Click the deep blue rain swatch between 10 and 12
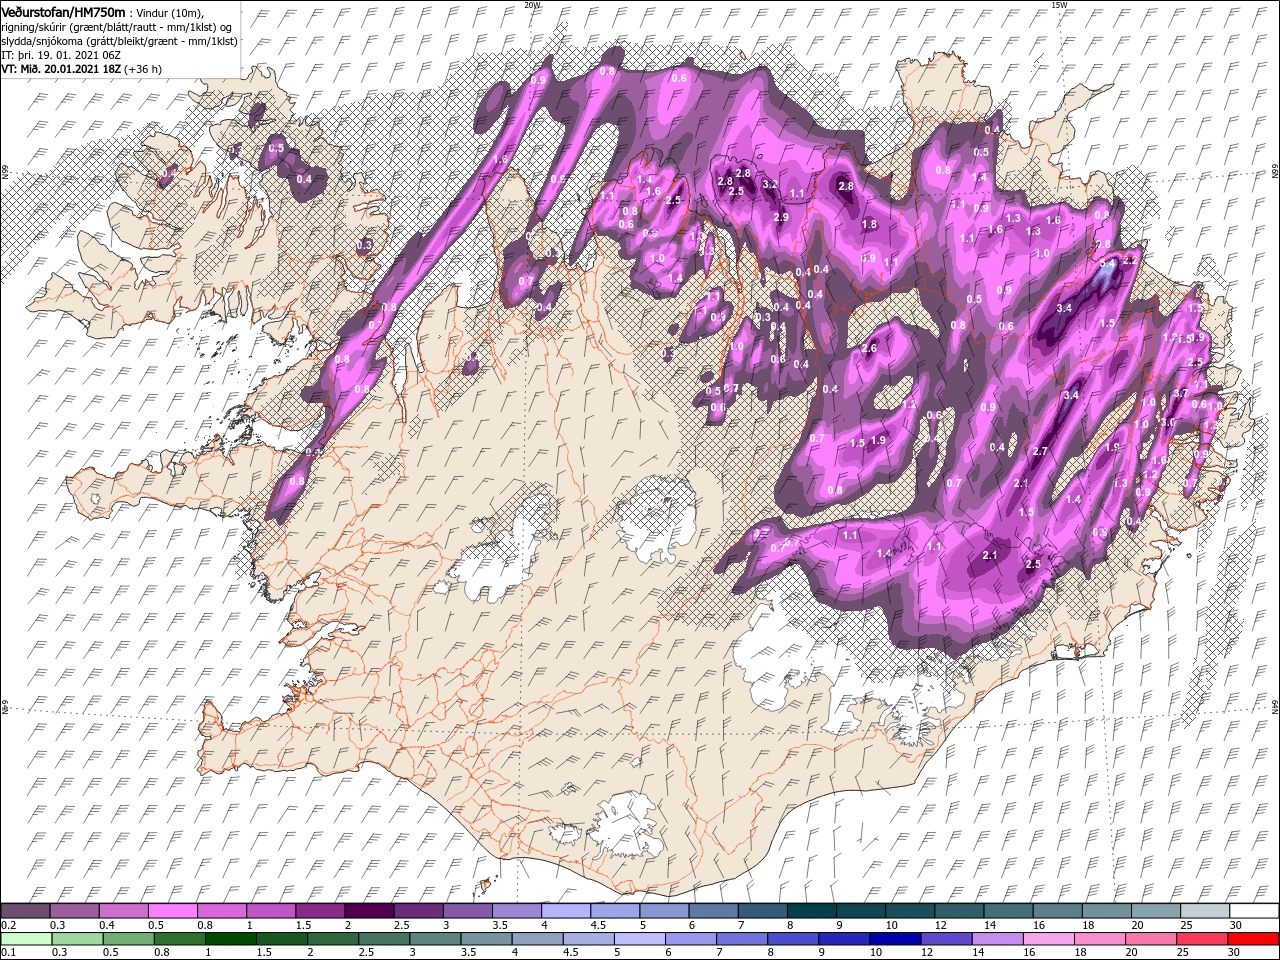The image size is (1280, 960). tap(894, 939)
